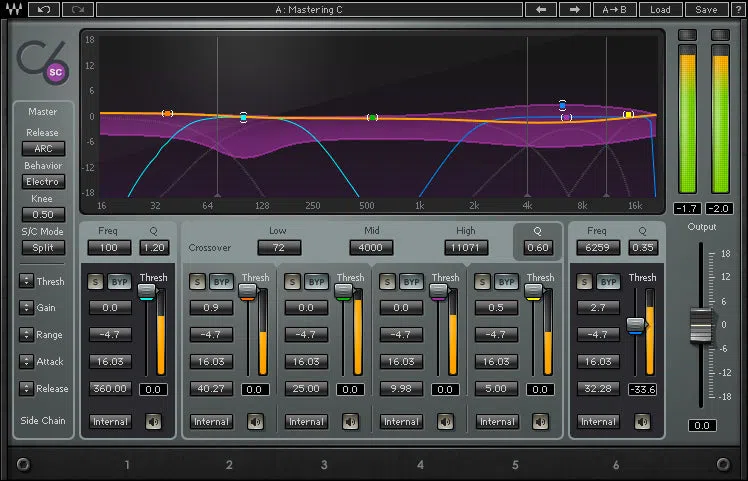Go to previous preset with left arrow
The width and height of the screenshot is (748, 481).
[x=540, y=10]
